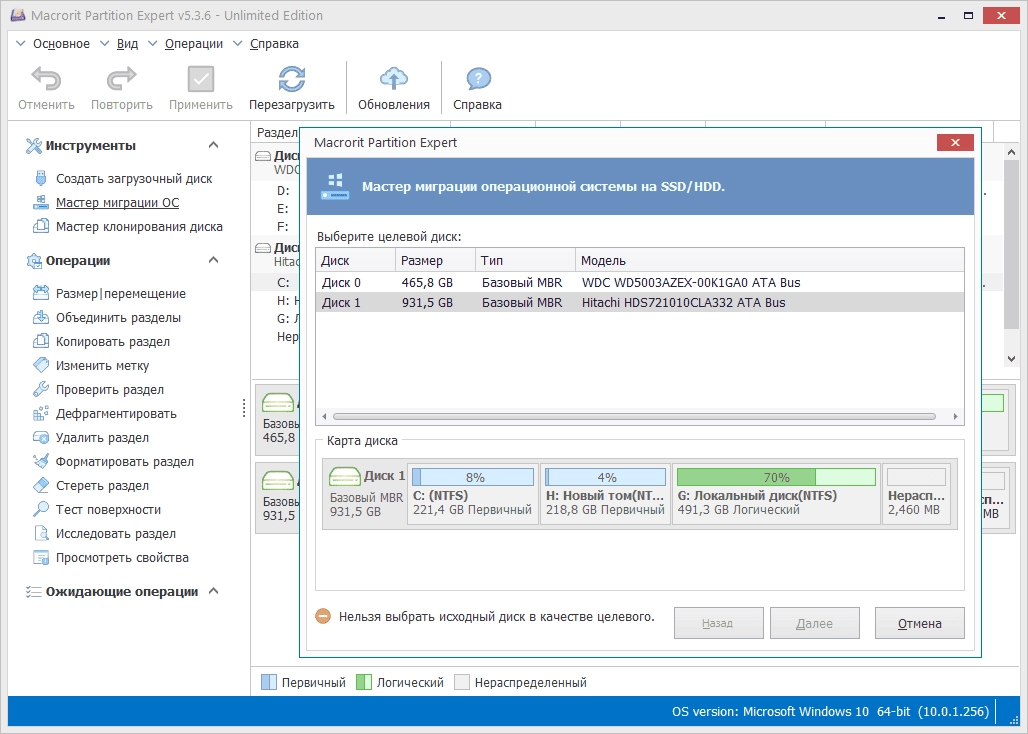The image size is (1028, 734).
Task: Click the H: Новый том 4% usage bar
Action: click(605, 477)
